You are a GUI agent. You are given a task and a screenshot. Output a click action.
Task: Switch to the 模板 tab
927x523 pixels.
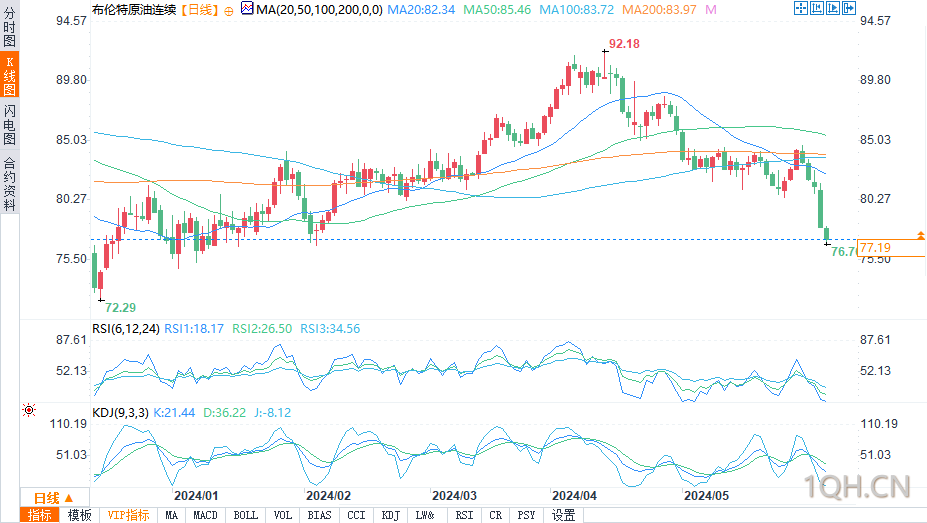(79, 515)
